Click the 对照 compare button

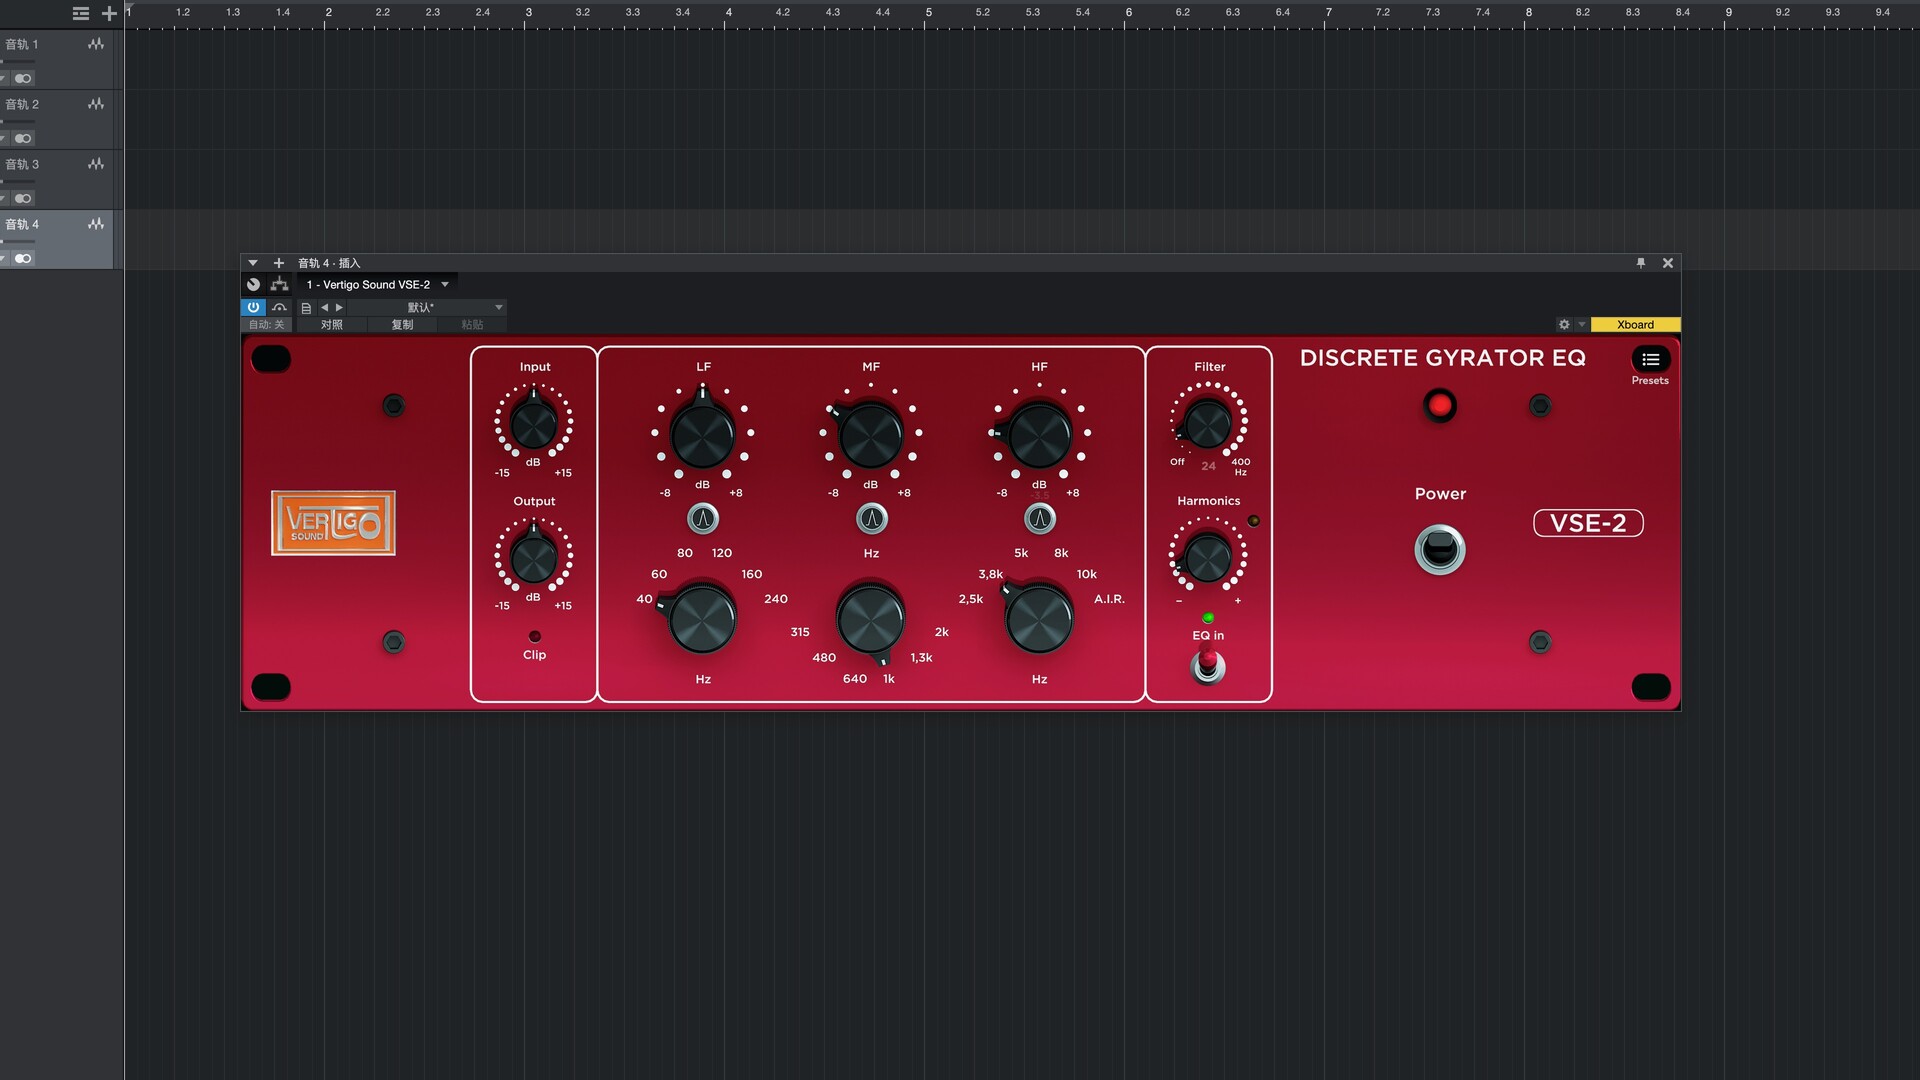point(332,325)
